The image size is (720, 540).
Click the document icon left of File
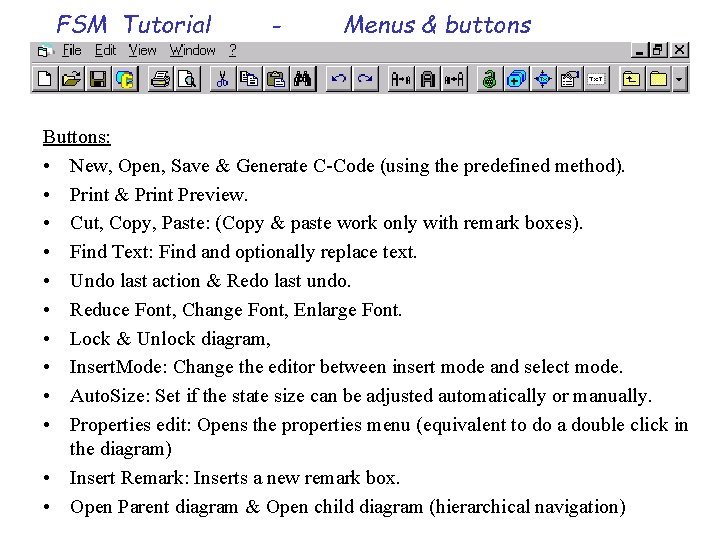coord(44,51)
